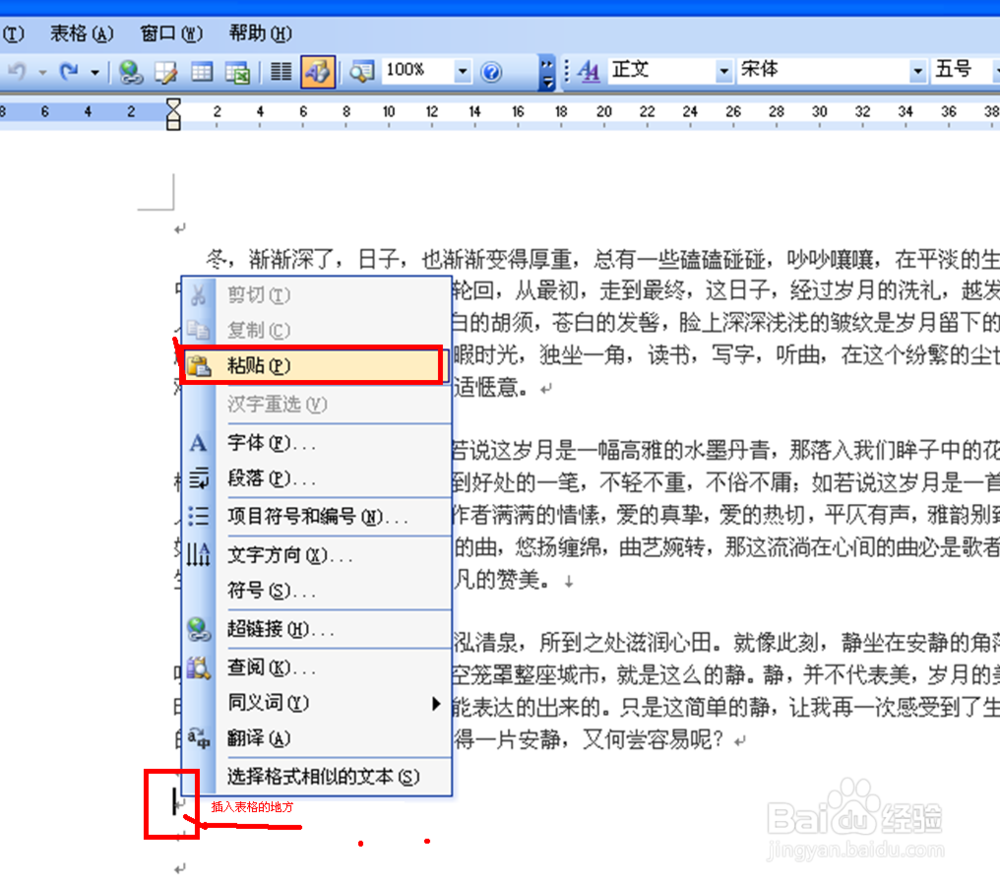Image resolution: width=1000 pixels, height=884 pixels.
Task: Open the 表格(A) menu
Action: click(82, 33)
